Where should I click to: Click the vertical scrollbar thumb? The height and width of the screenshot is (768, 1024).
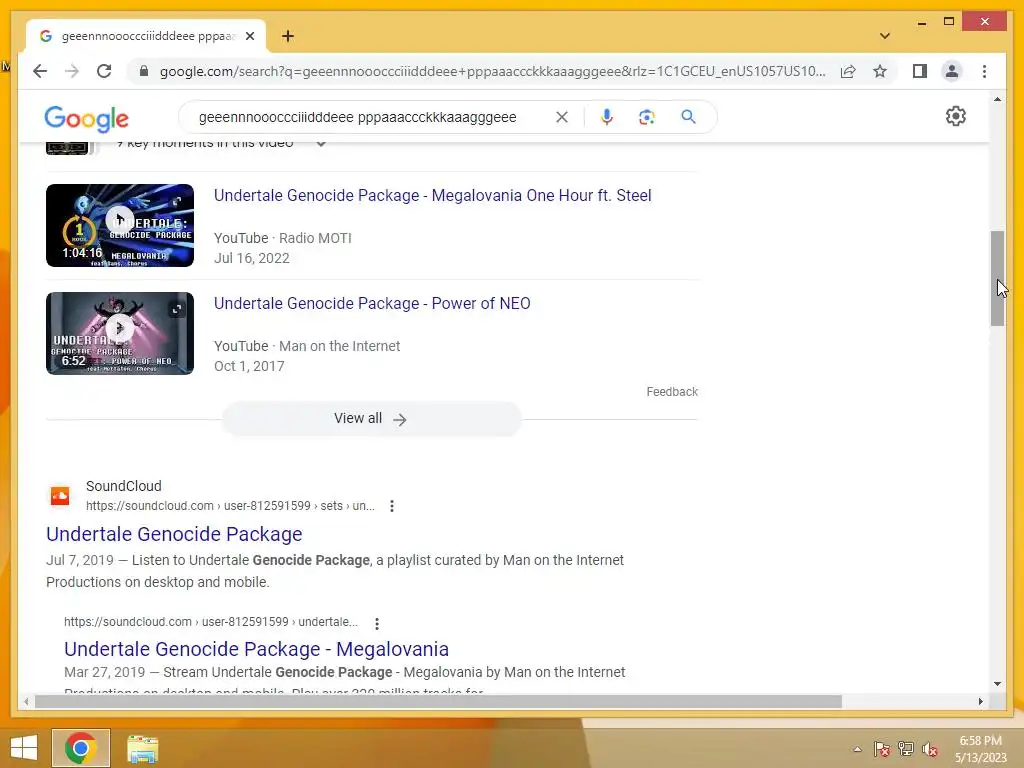(997, 278)
